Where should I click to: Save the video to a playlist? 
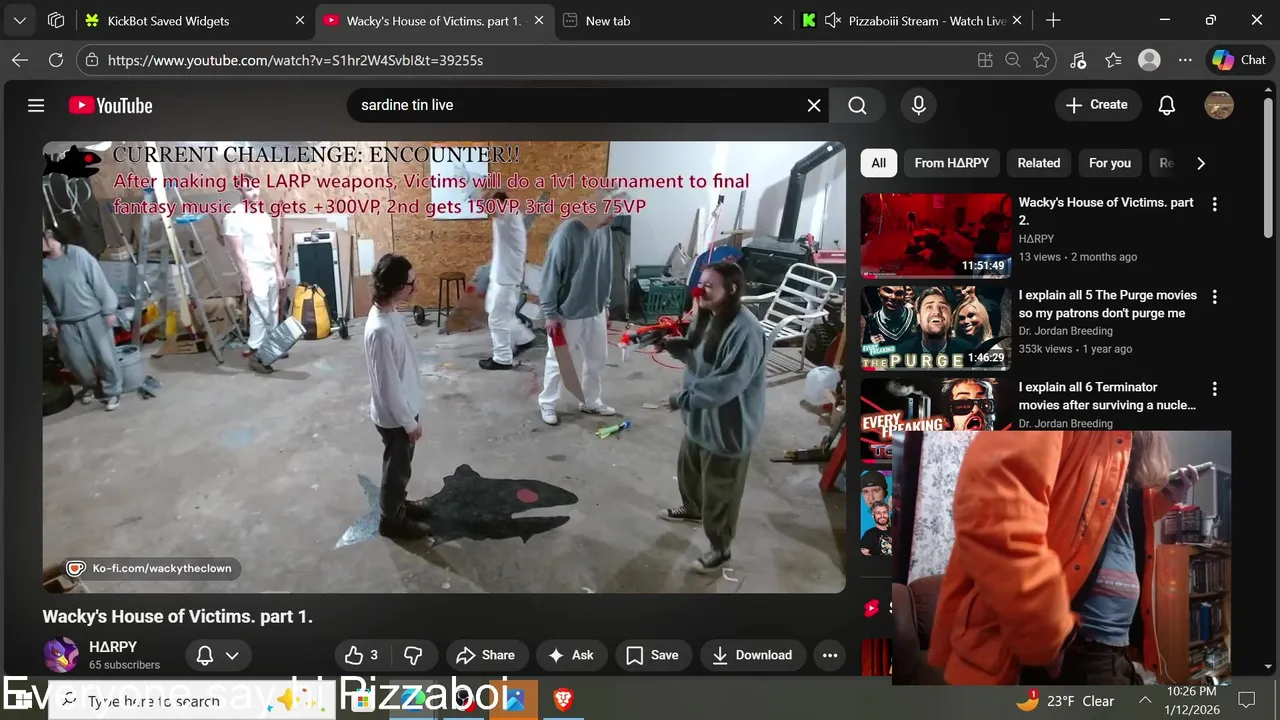click(x=653, y=655)
